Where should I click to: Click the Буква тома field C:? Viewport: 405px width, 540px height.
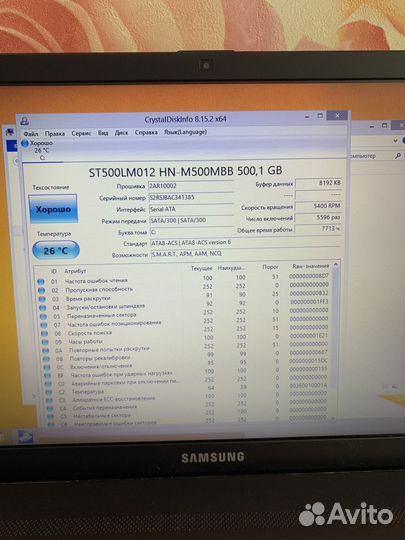(192, 232)
